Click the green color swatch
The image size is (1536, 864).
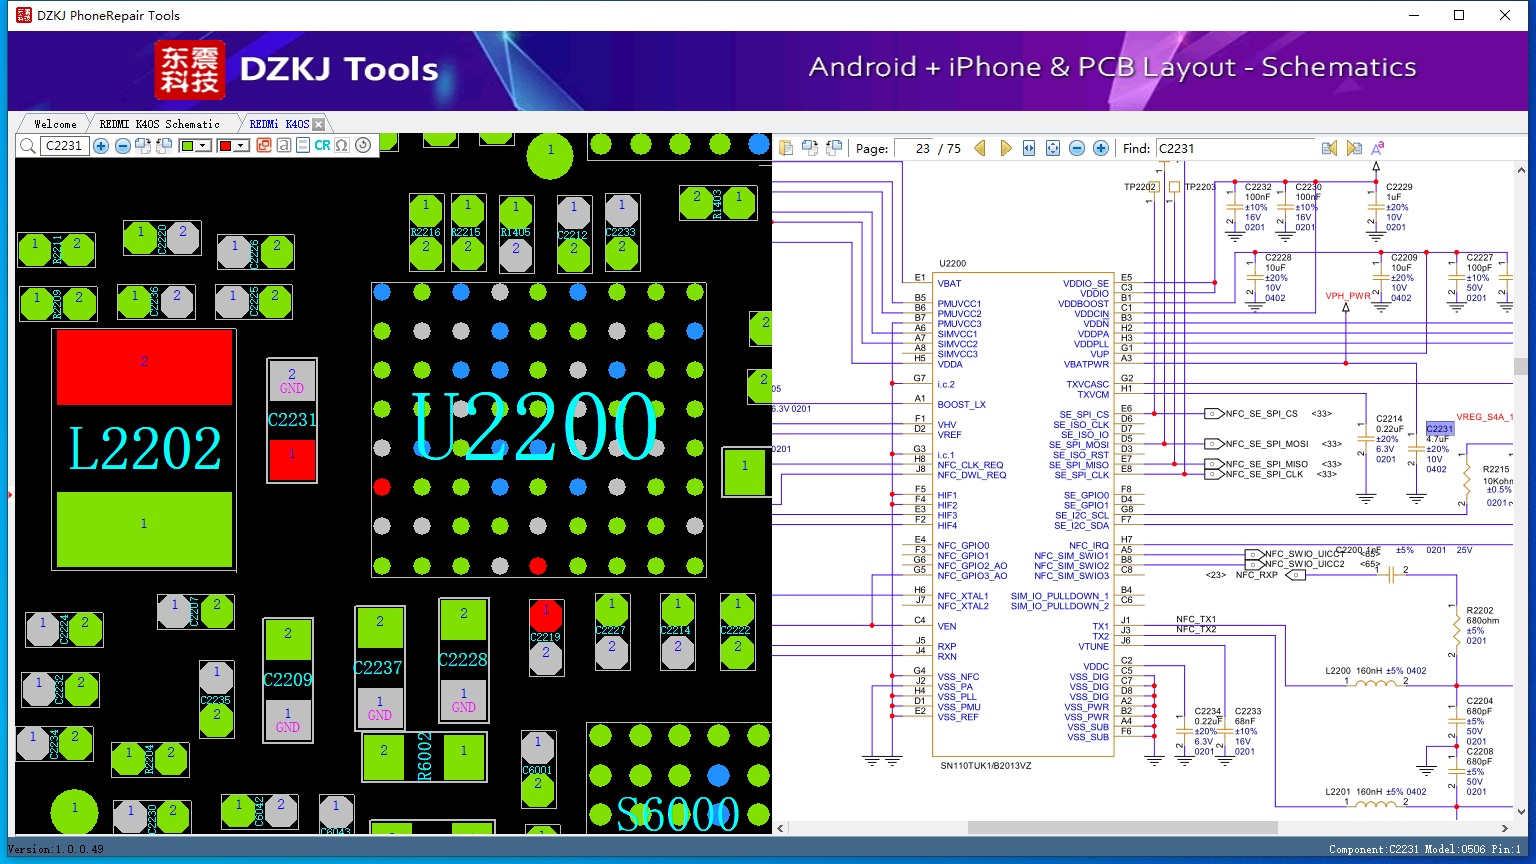(187, 146)
